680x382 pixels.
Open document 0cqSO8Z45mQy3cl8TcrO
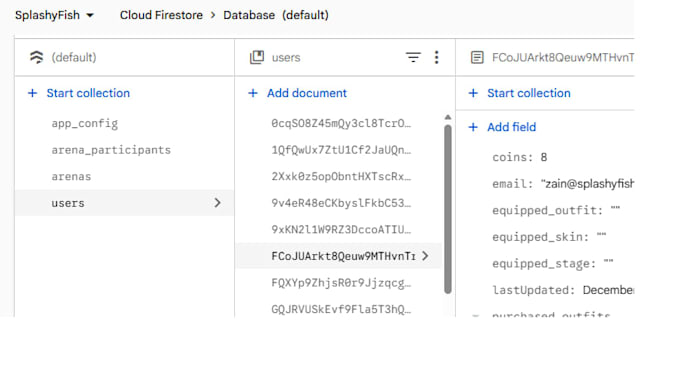pyautogui.click(x=341, y=124)
